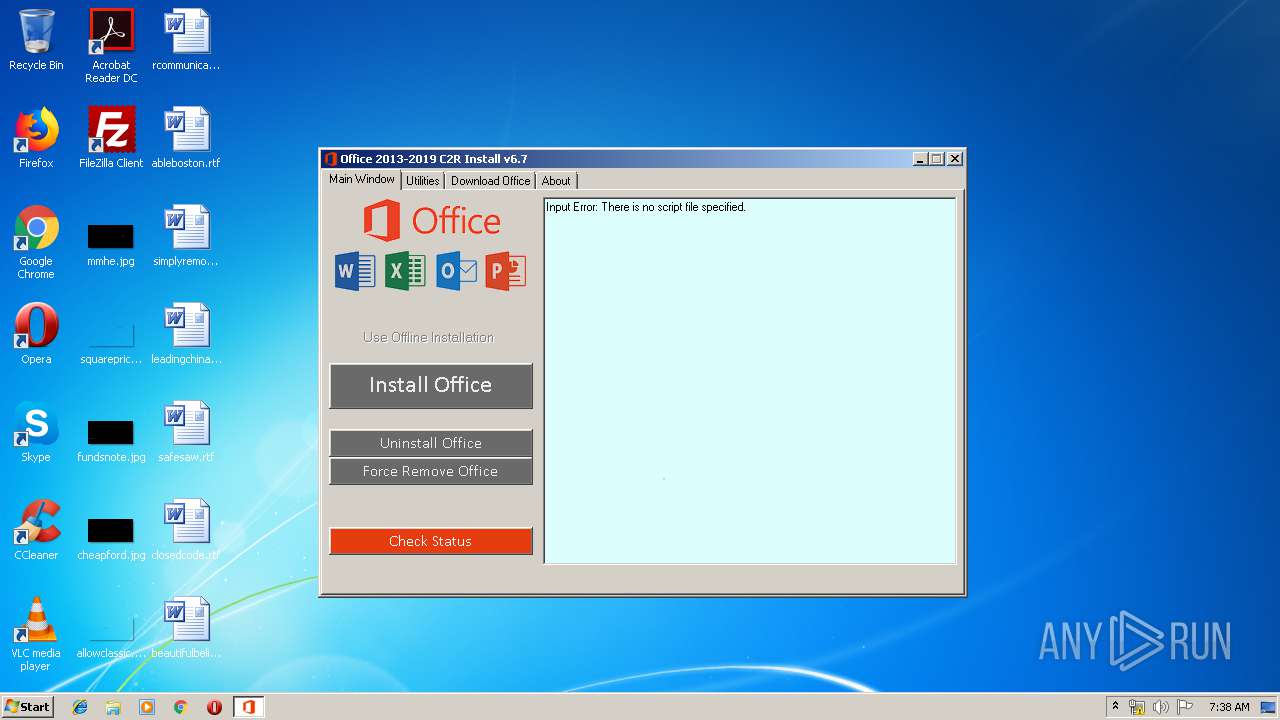Select leadingchina document icon
Image resolution: width=1280 pixels, height=720 pixels.
pos(186,334)
